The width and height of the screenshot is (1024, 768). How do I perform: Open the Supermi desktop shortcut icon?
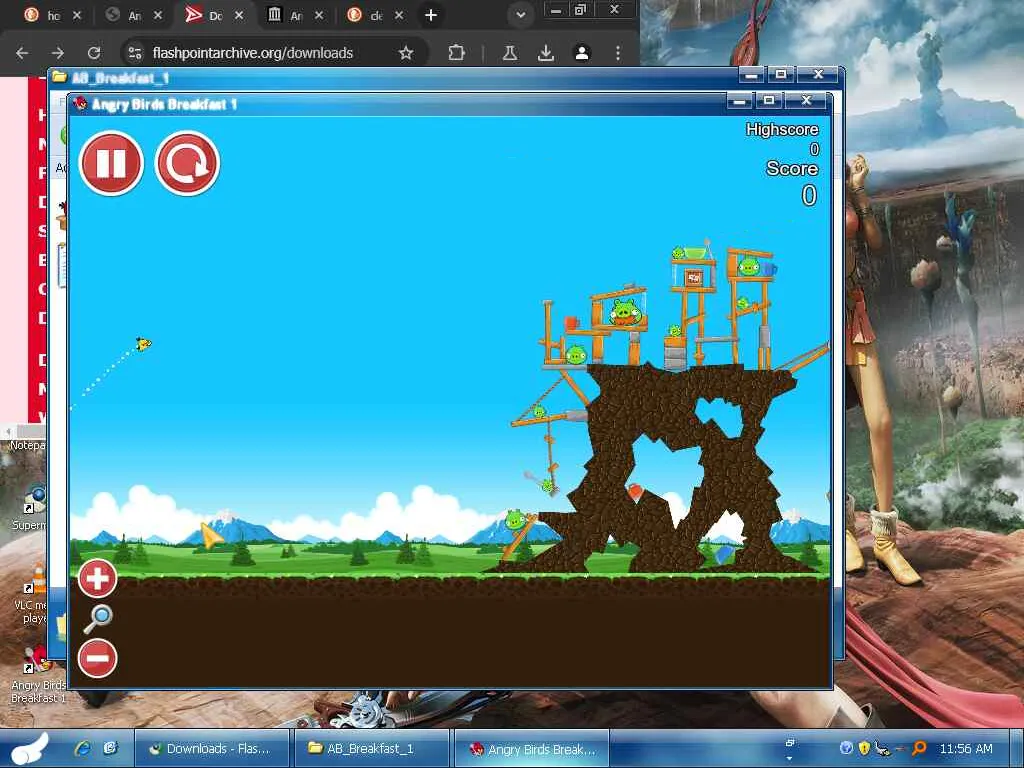click(31, 508)
